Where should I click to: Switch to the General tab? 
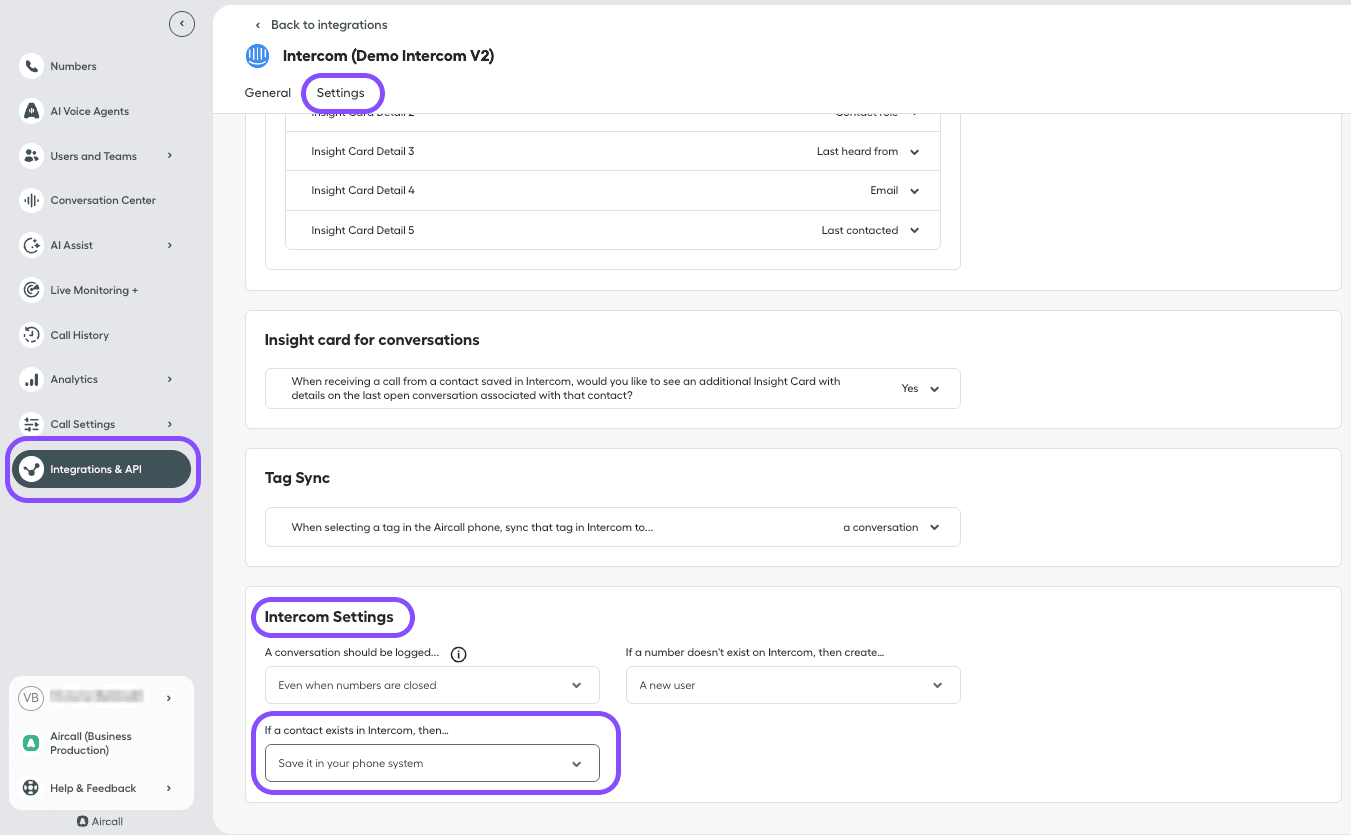click(x=267, y=92)
